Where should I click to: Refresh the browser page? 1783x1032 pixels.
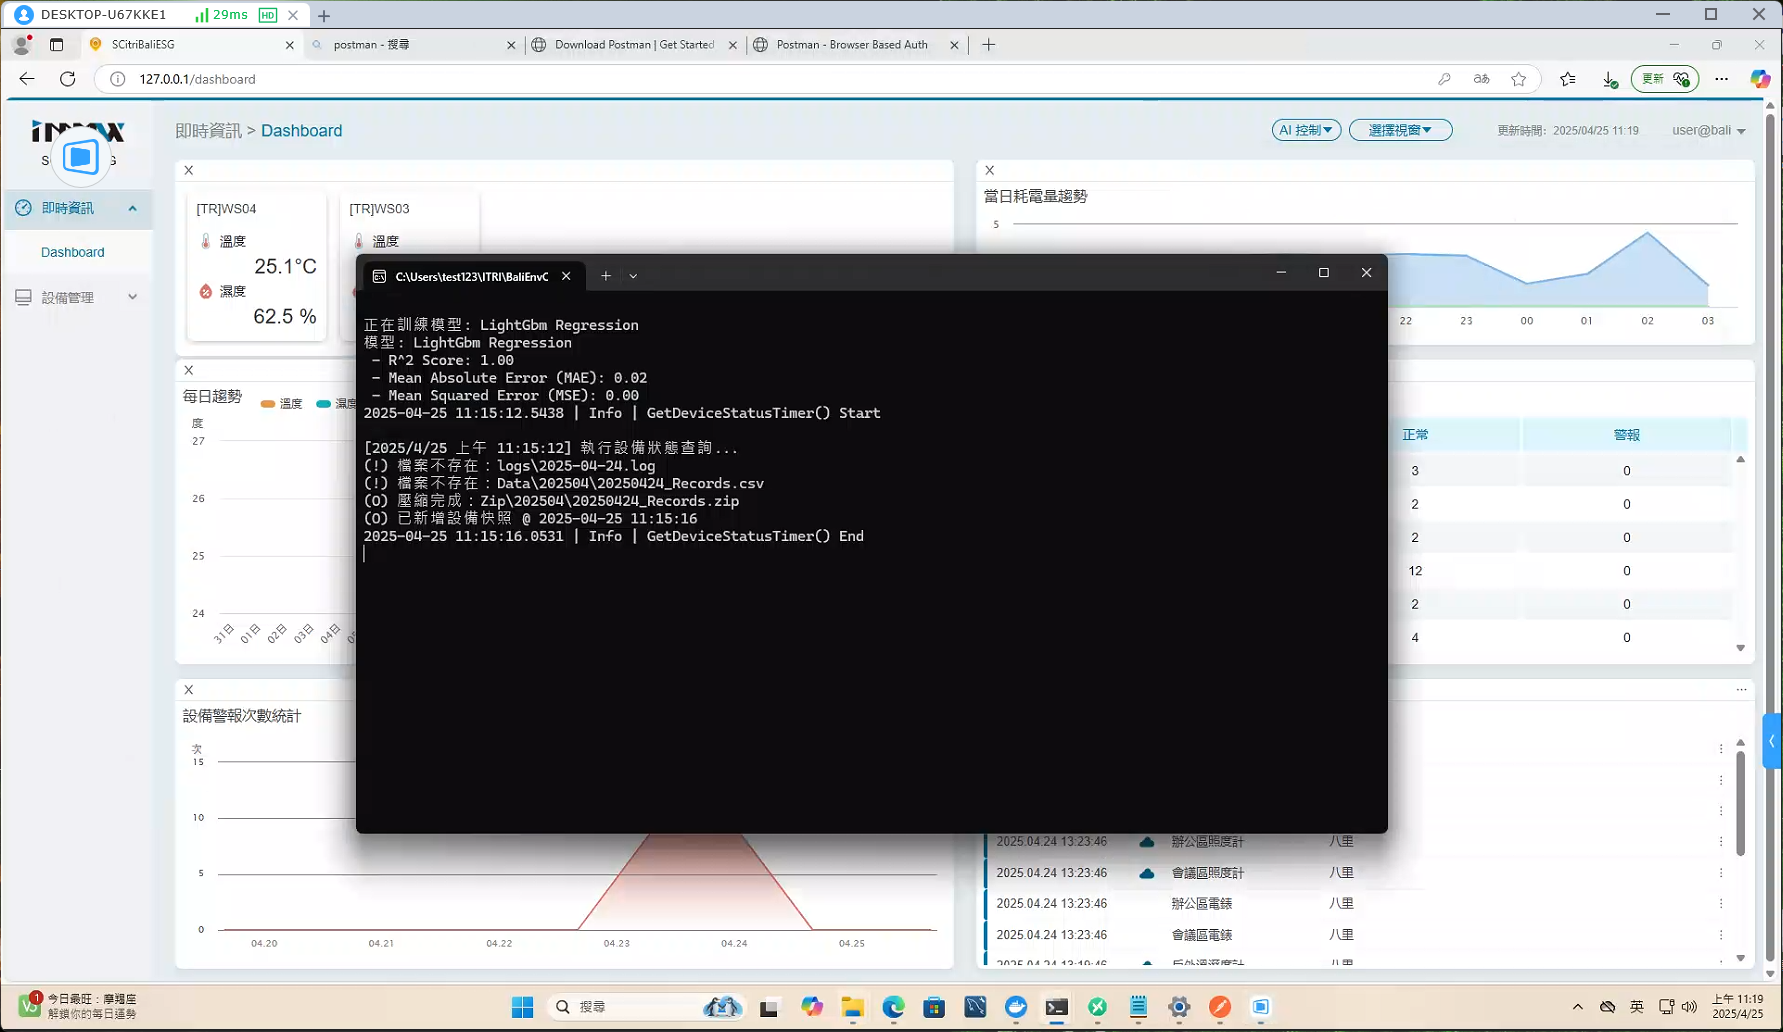[x=68, y=79]
